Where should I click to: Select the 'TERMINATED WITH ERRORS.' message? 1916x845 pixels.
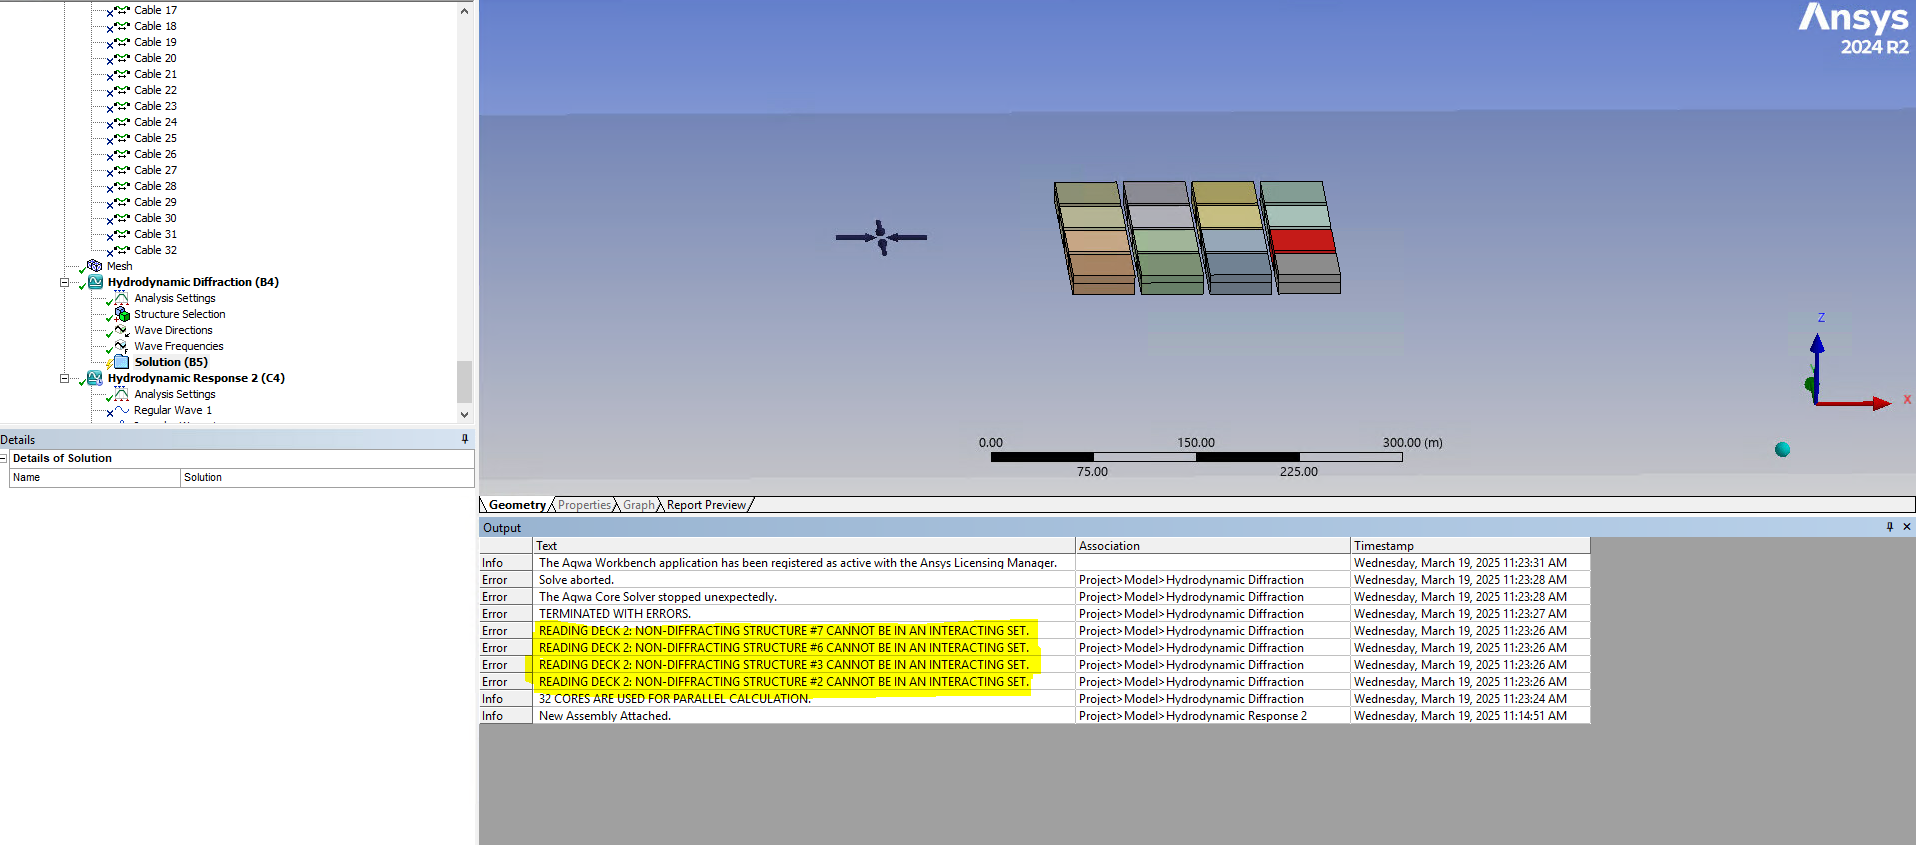click(615, 614)
